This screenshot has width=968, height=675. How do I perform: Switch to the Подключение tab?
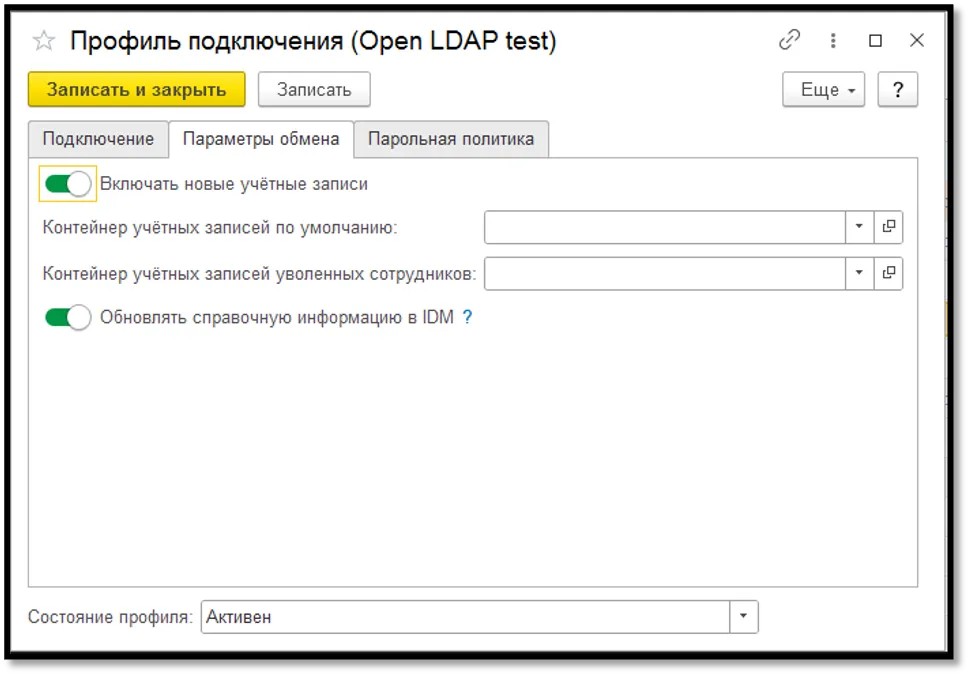coord(100,139)
